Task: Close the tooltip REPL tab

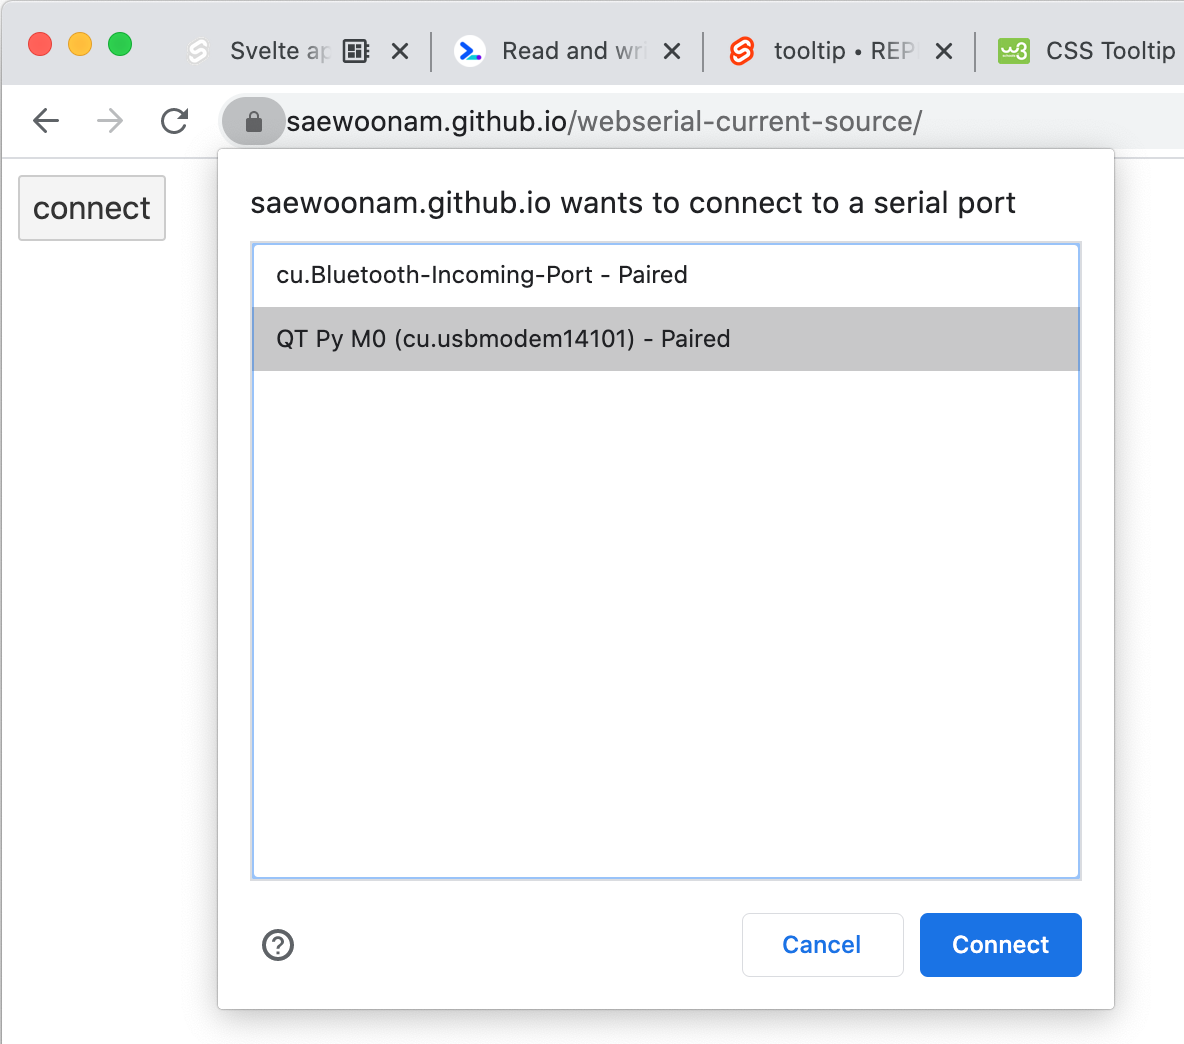Action: (943, 50)
